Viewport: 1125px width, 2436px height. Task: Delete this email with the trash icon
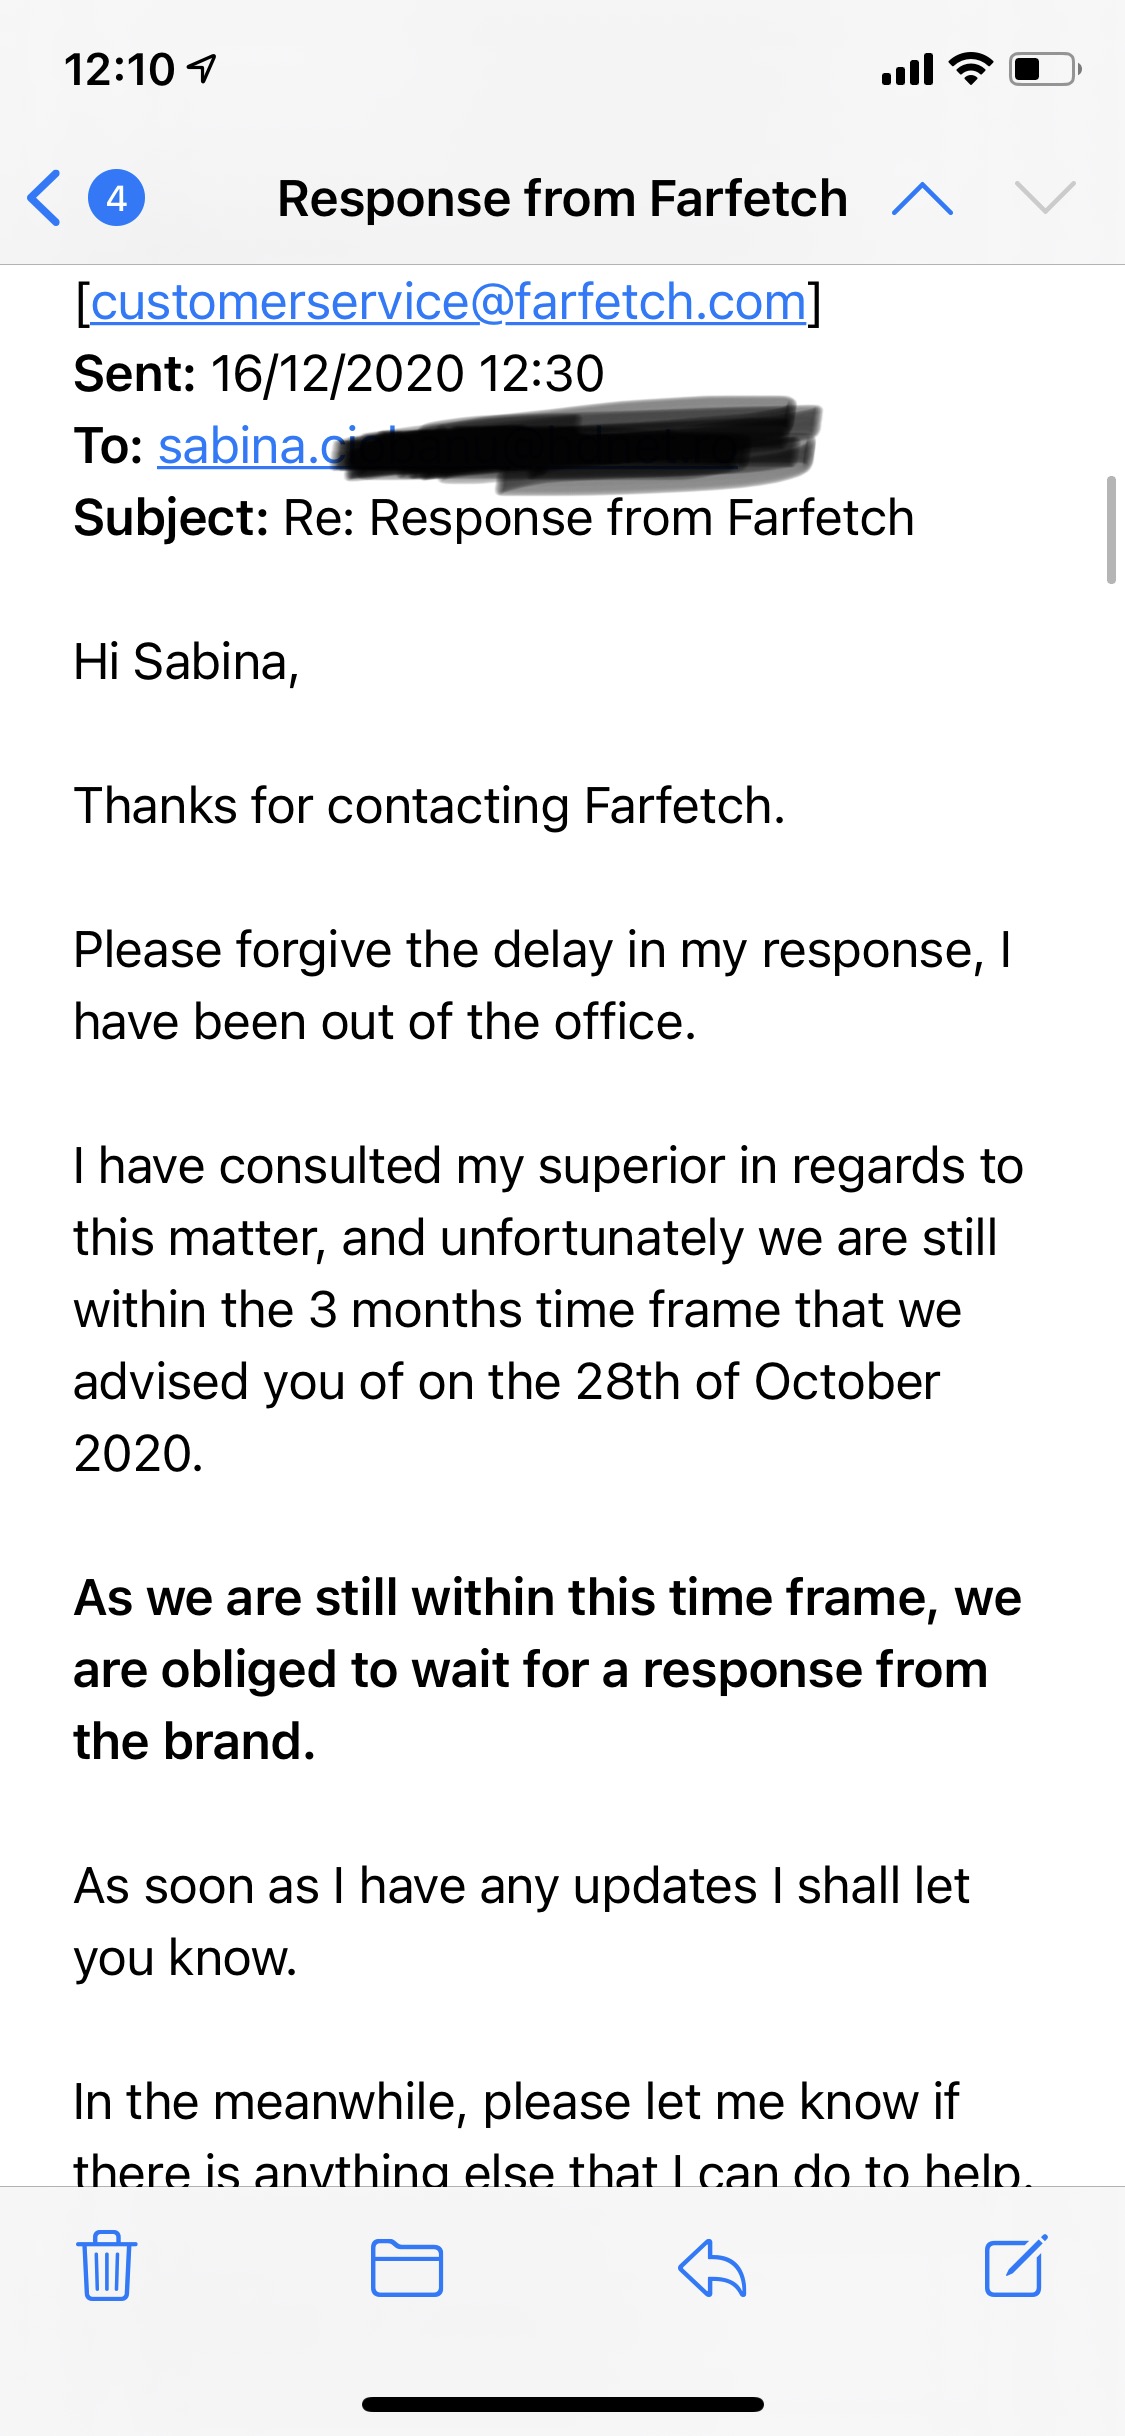tap(106, 2265)
